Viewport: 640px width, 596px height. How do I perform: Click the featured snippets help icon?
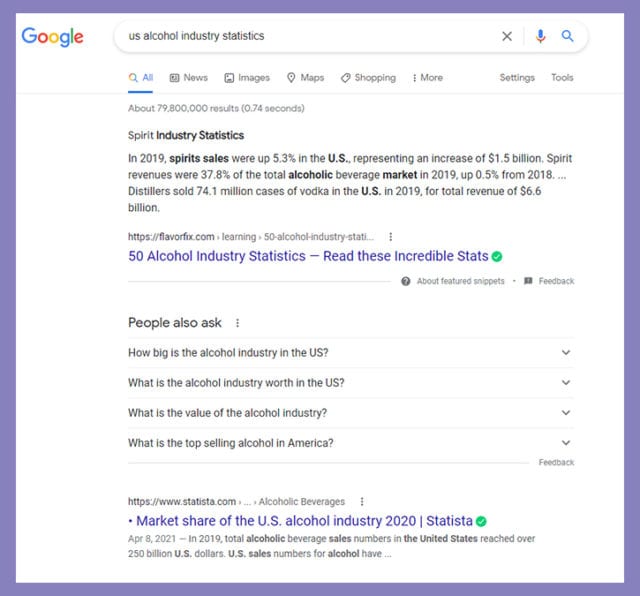click(x=405, y=281)
